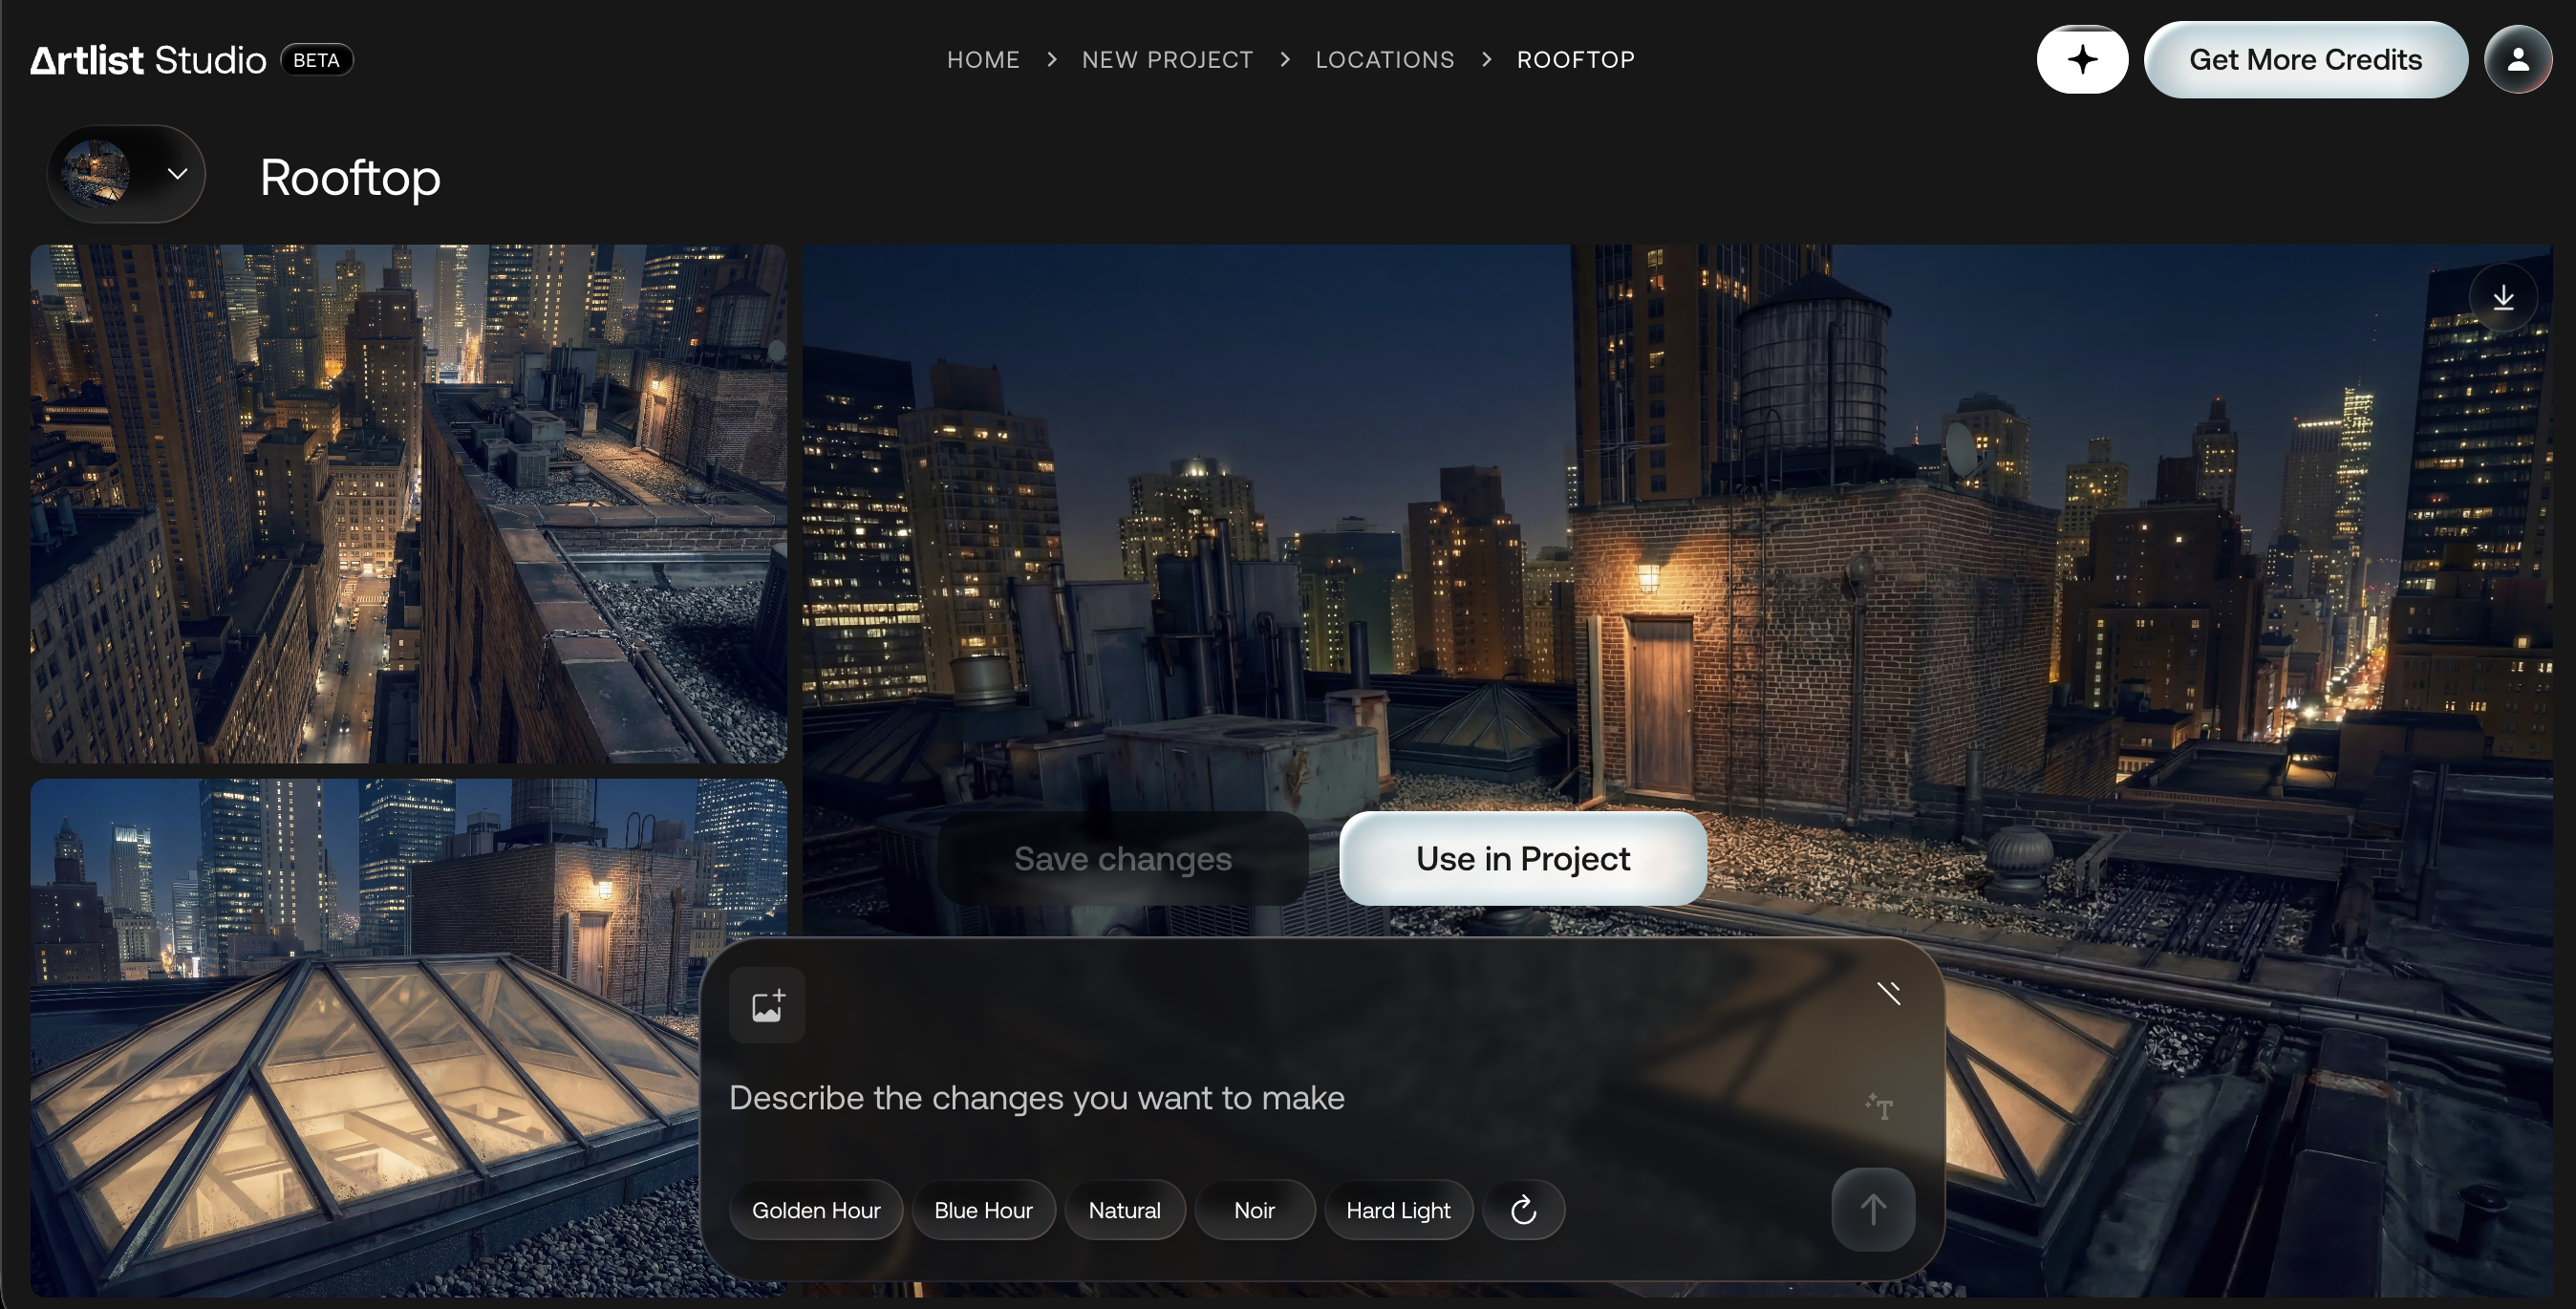The width and height of the screenshot is (2576, 1309).
Task: Click the add reference image icon
Action: (767, 1005)
